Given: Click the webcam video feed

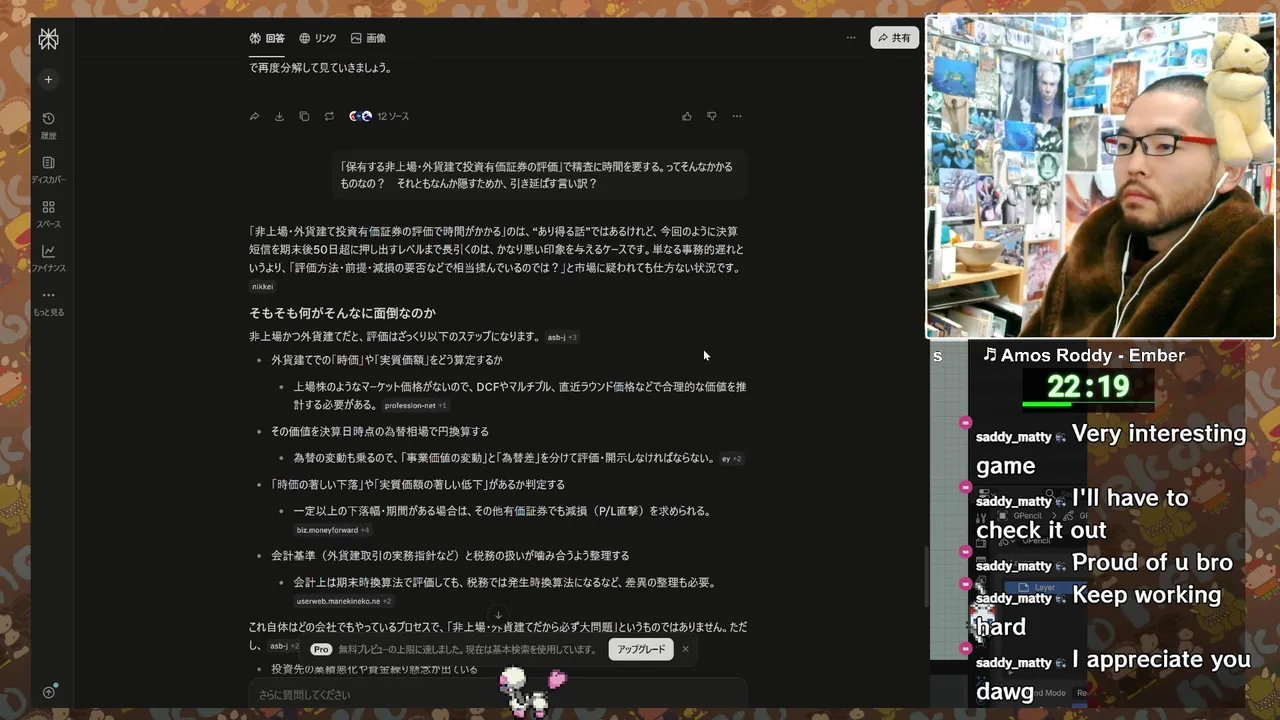Looking at the screenshot, I should pos(1100,176).
